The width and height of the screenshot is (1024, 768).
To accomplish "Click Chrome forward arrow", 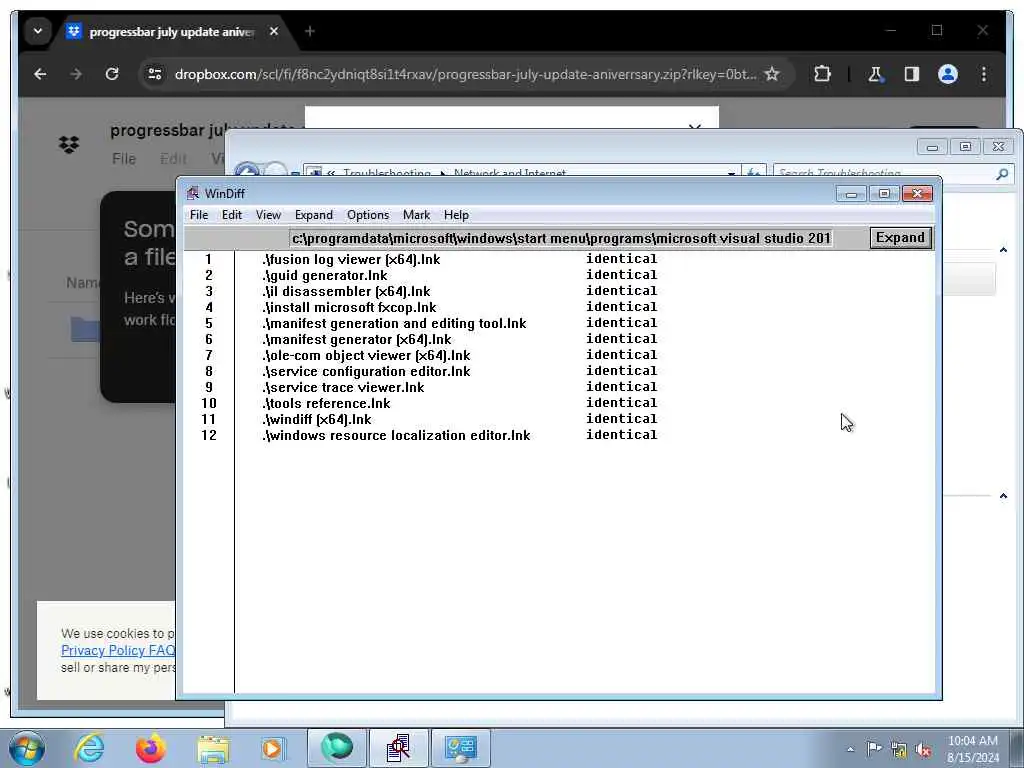I will click(x=76, y=74).
